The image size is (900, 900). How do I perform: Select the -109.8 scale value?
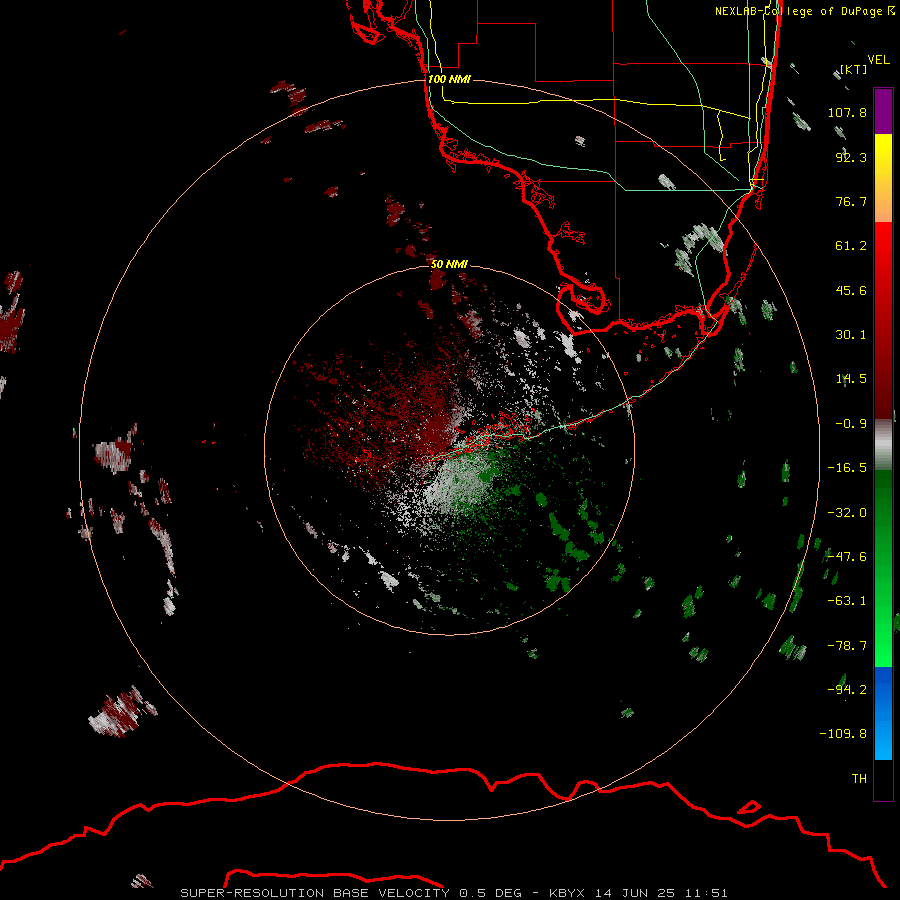pos(843,734)
